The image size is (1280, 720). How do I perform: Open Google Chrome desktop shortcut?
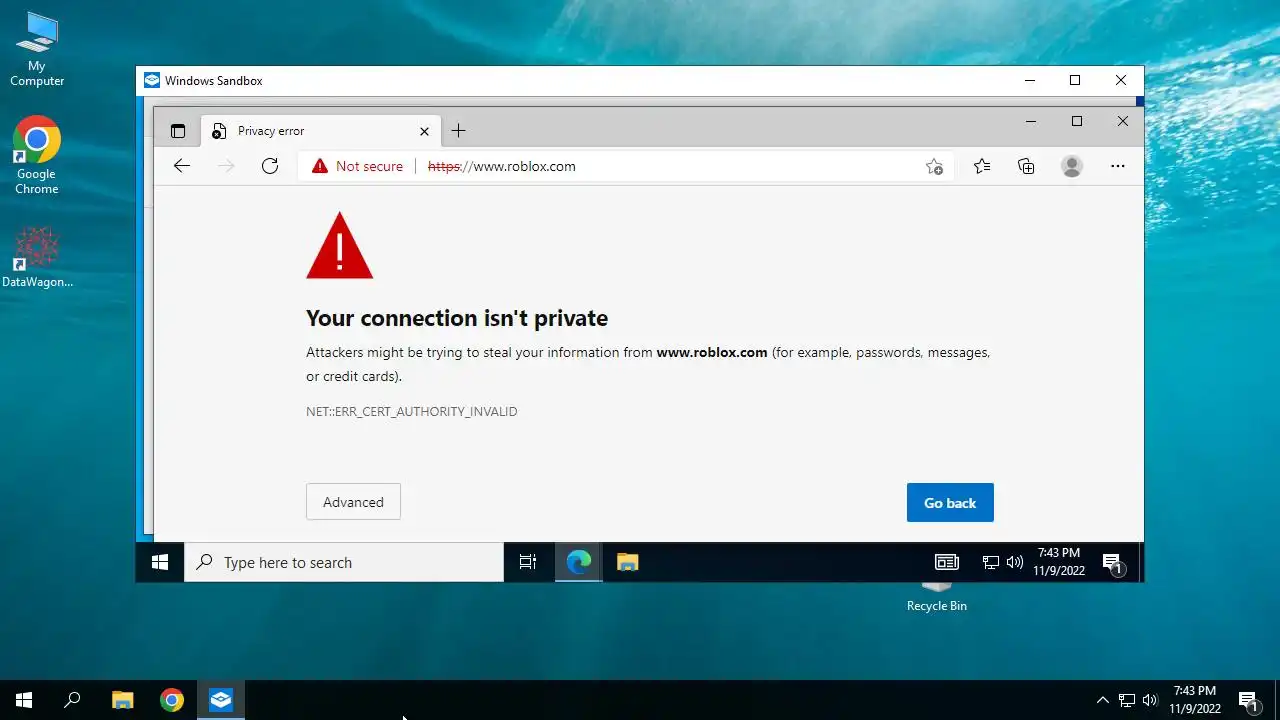pyautogui.click(x=37, y=155)
